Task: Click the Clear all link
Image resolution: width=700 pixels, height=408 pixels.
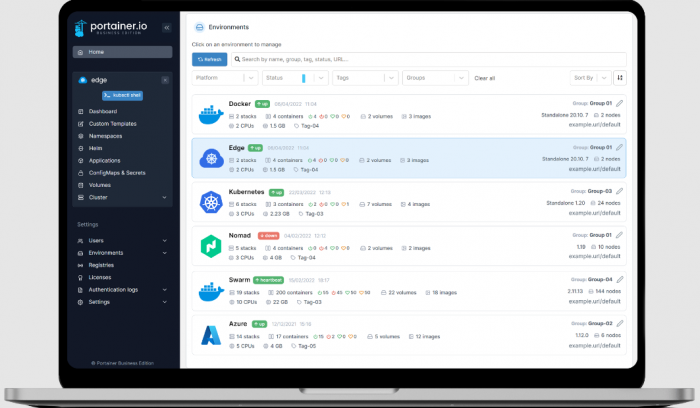Action: click(484, 79)
